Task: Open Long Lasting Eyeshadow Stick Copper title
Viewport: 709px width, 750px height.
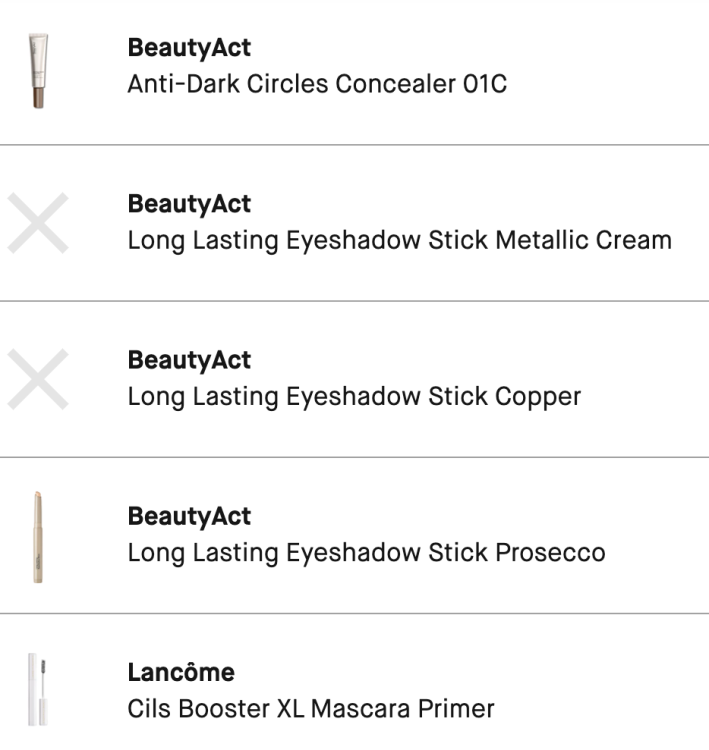Action: click(x=354, y=396)
